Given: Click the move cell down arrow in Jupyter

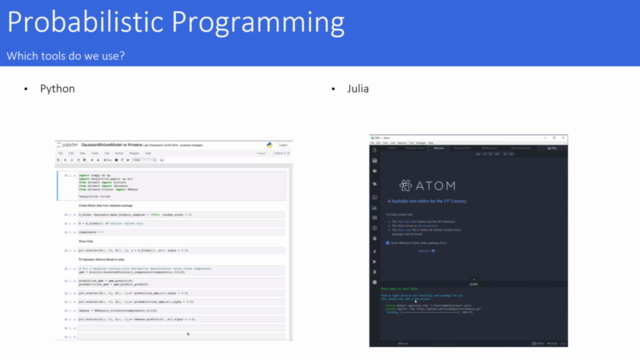Looking at the screenshot, I should (x=98, y=160).
